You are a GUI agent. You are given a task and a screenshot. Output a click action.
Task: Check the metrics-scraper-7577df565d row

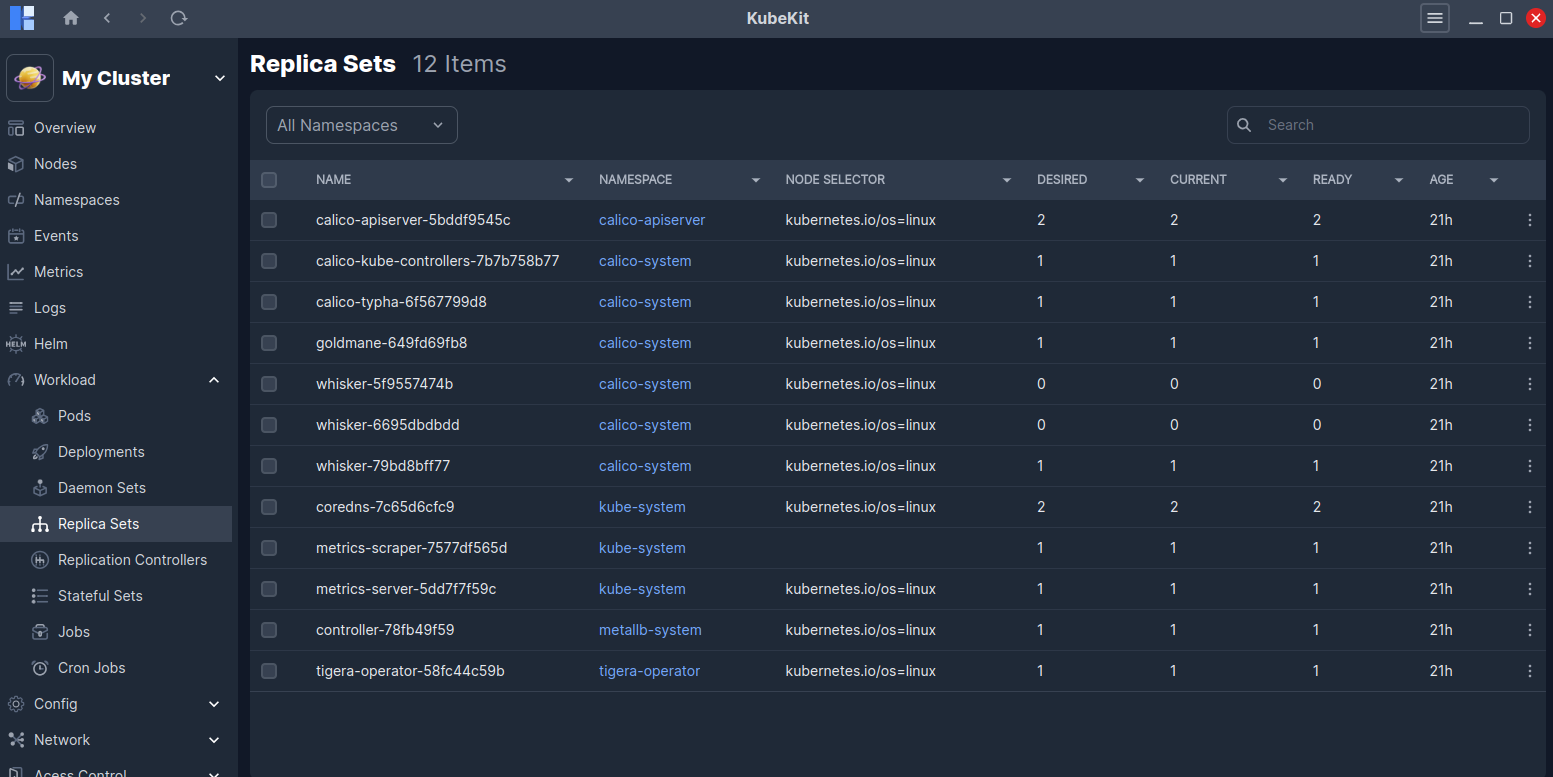269,548
